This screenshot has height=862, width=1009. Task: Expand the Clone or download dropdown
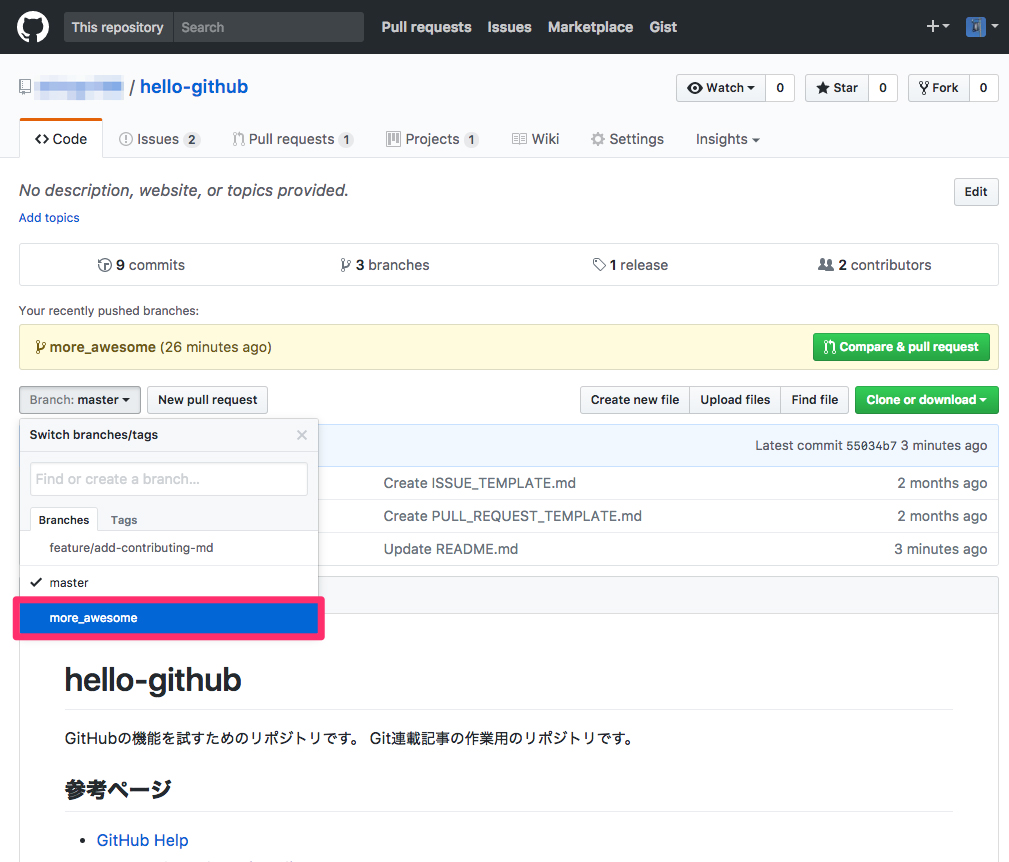click(926, 399)
